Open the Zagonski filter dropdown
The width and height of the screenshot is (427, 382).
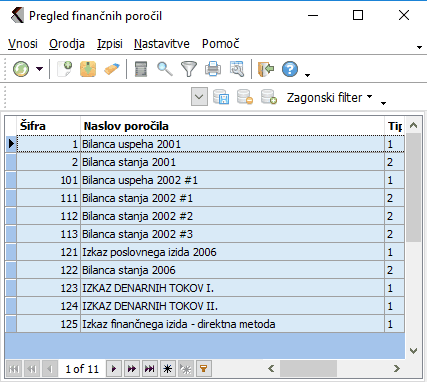click(329, 97)
